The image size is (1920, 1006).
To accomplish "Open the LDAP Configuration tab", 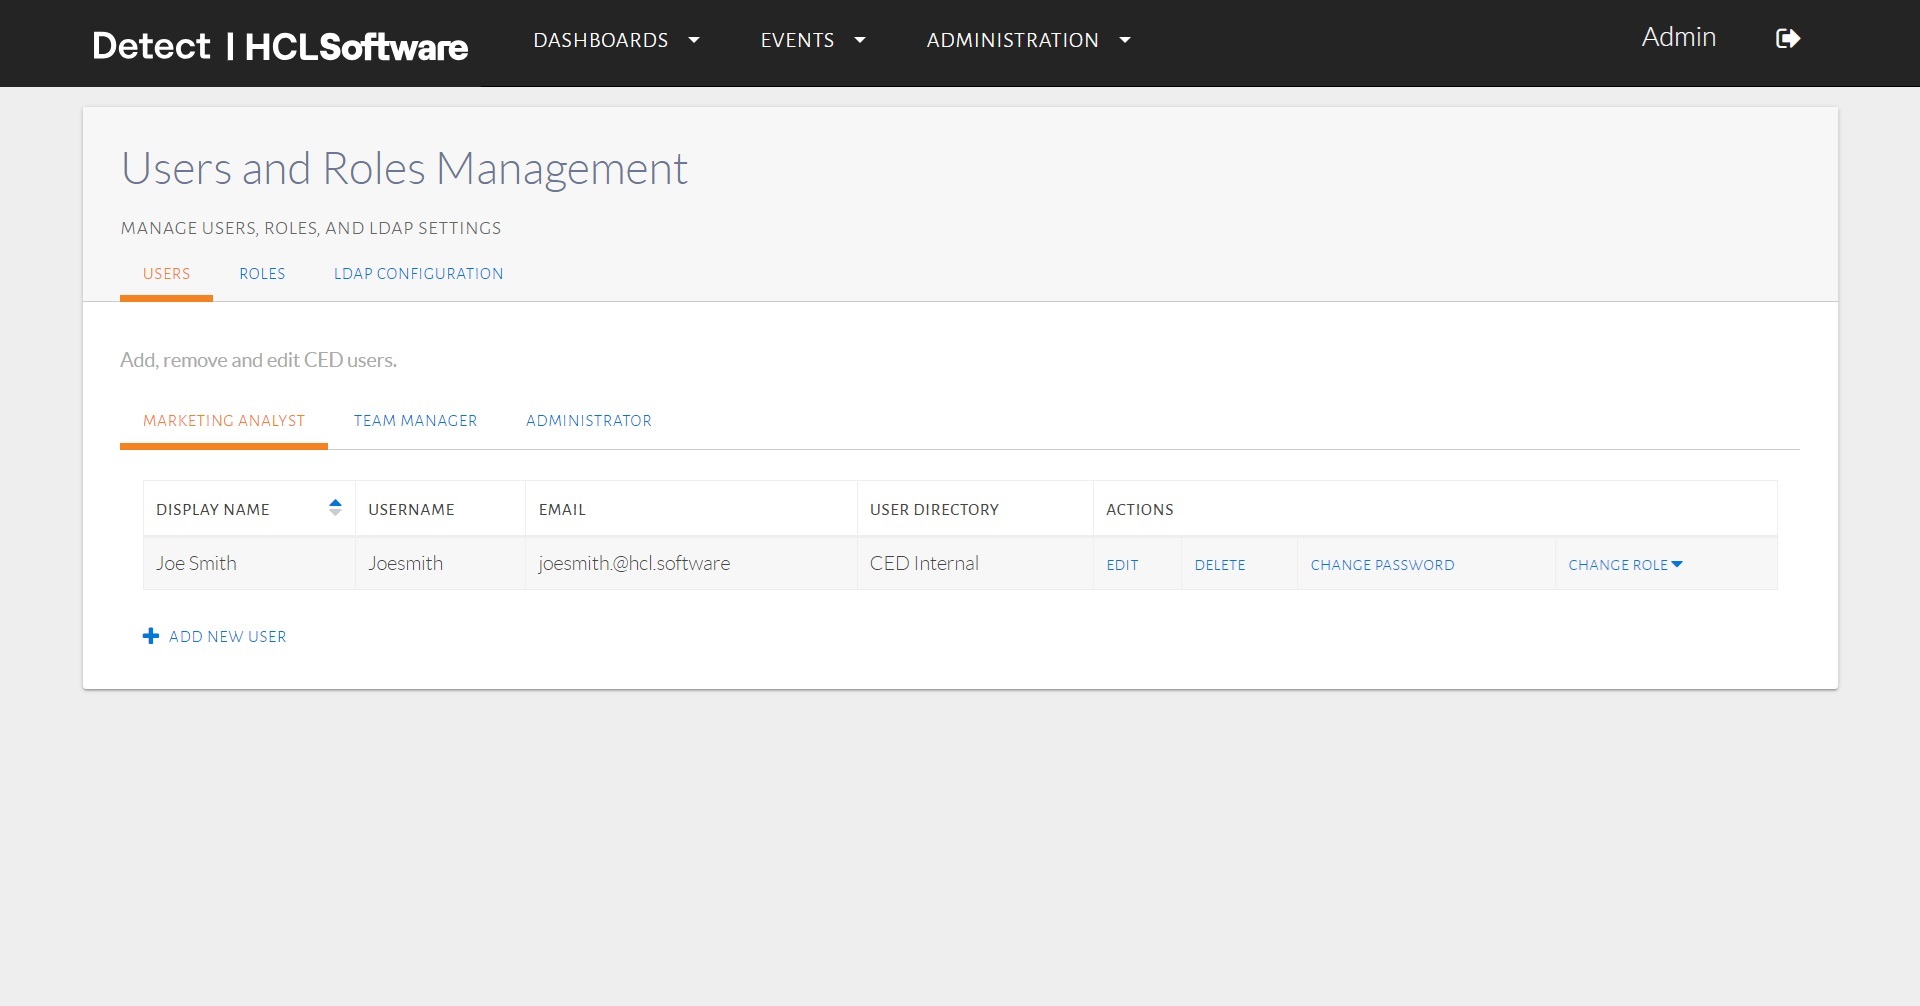I will coord(418,274).
